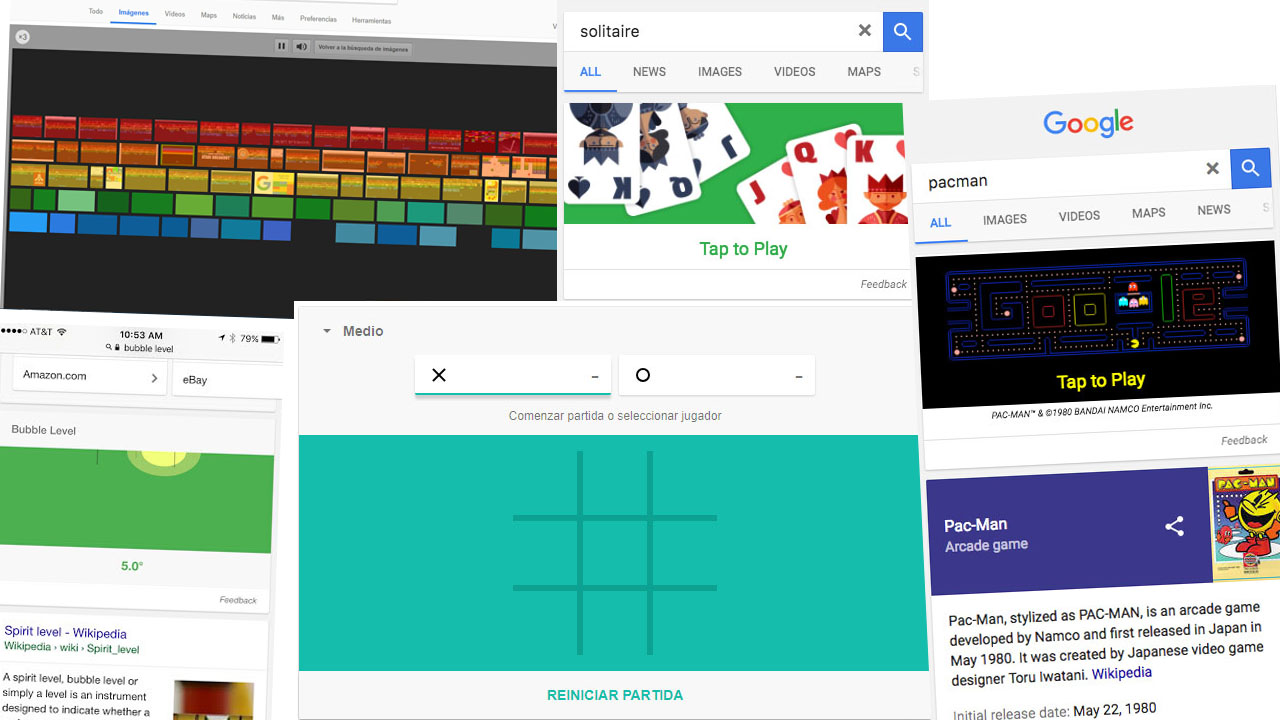
Task: Tap the iPhone battery indicator
Action: coord(270,340)
